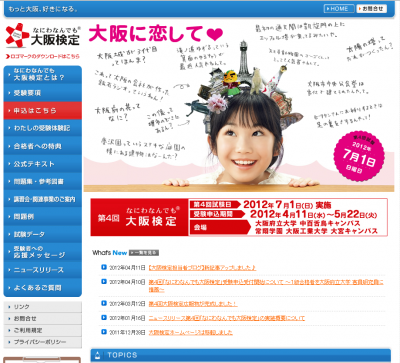Click the pink 7月1日 round date badge
The width and height of the screenshot is (400, 363).
359,156
